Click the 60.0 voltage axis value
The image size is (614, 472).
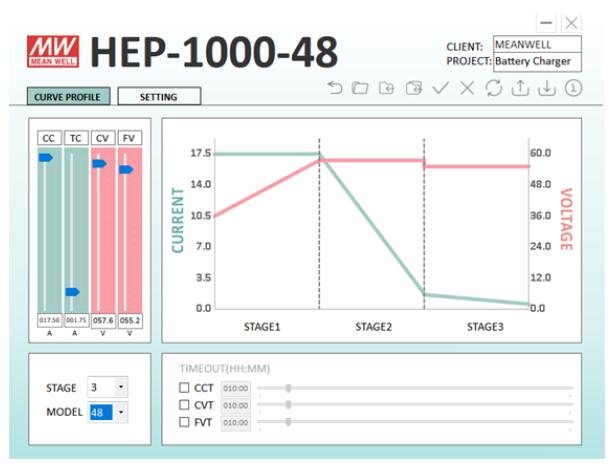coord(540,153)
